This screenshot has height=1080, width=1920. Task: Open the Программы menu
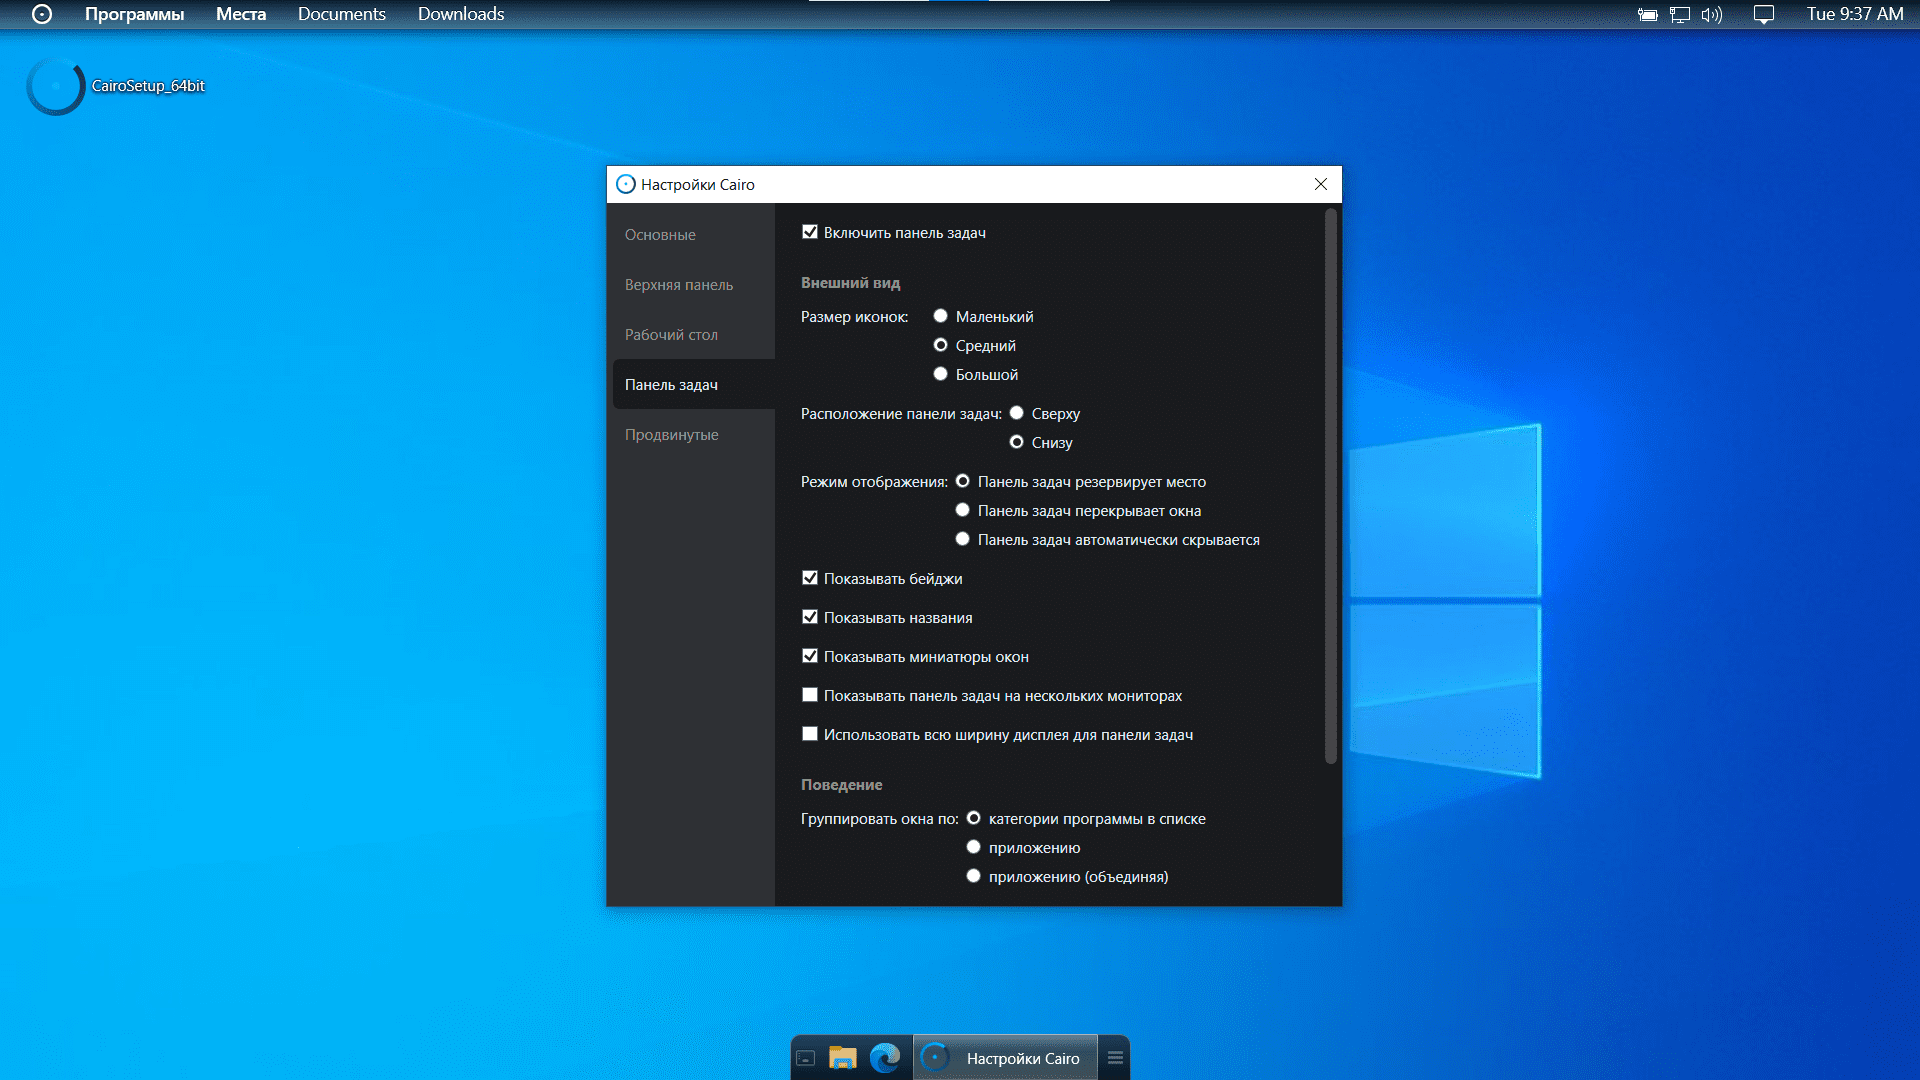pyautogui.click(x=134, y=14)
